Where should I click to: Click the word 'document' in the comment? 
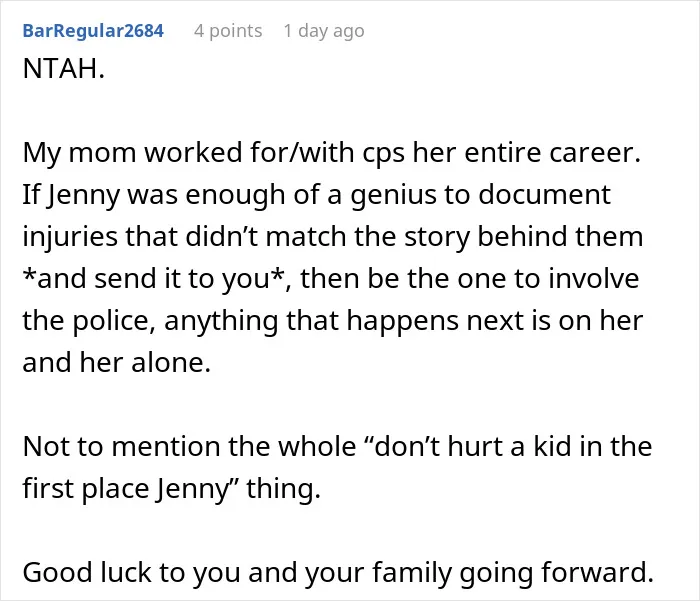(544, 195)
